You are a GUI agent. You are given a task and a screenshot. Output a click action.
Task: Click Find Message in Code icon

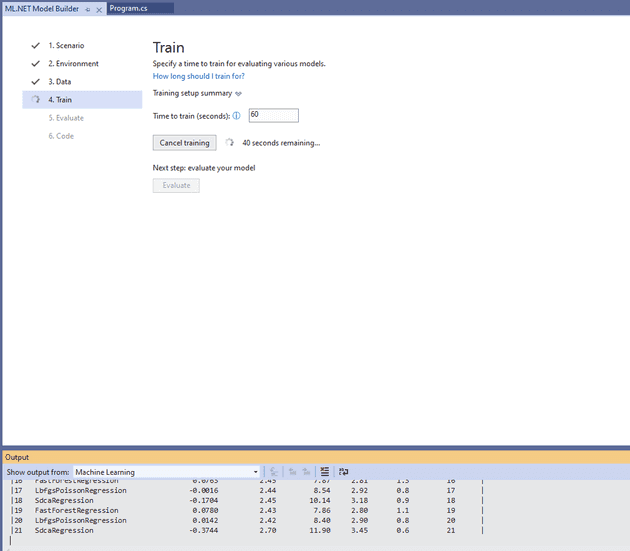pos(274,471)
